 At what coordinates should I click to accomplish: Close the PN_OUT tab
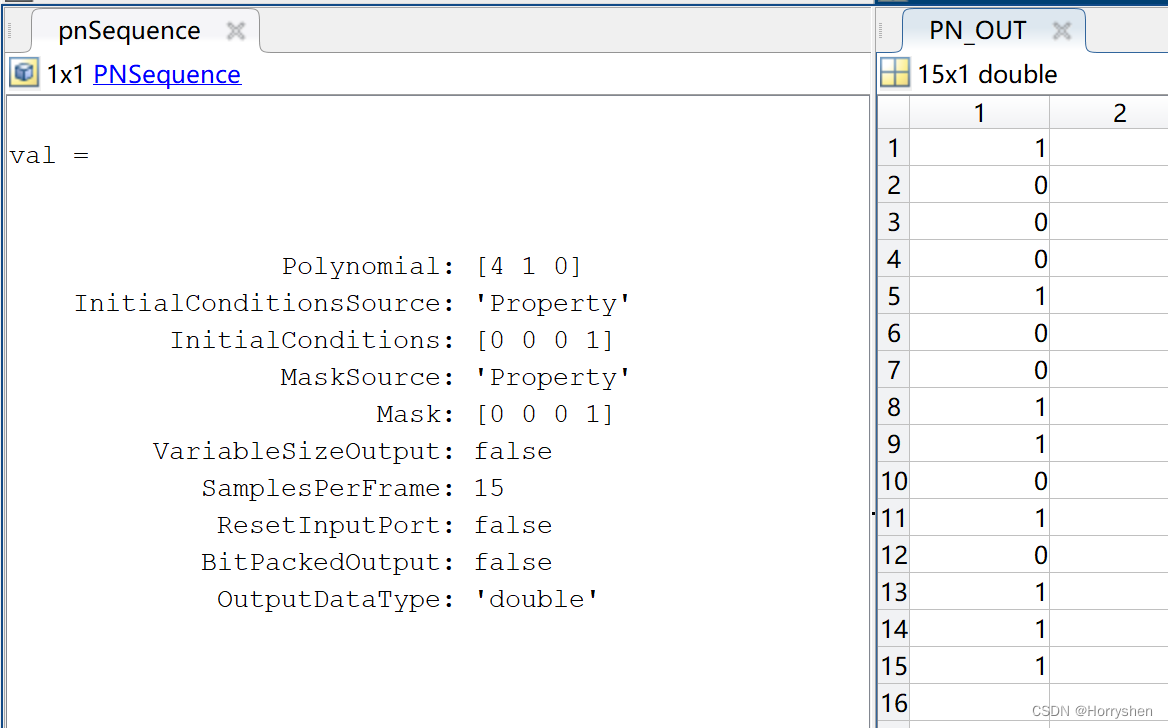(x=1061, y=31)
